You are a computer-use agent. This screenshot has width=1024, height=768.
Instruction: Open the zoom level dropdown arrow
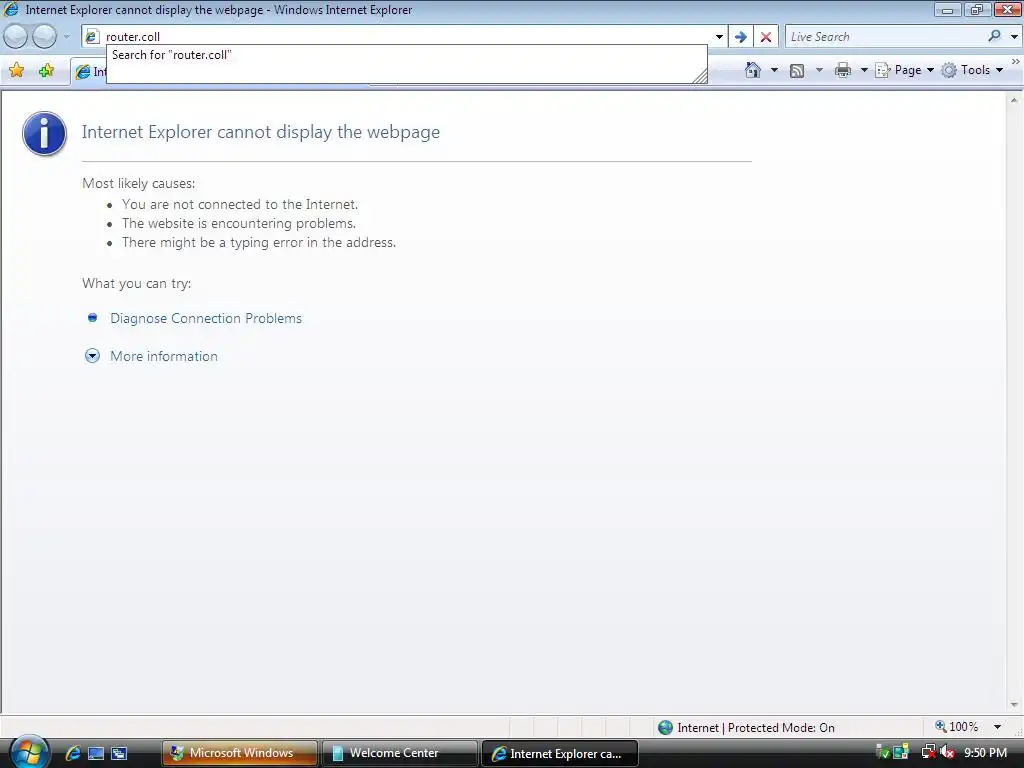point(997,727)
